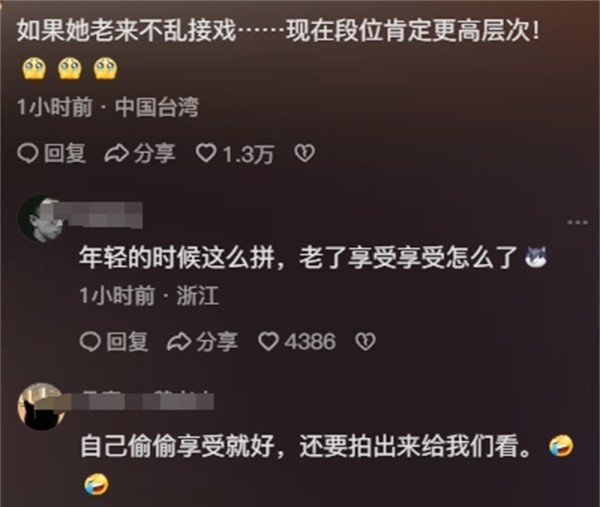Click the 中国台湾 location label
The height and width of the screenshot is (507, 600).
click(x=157, y=107)
